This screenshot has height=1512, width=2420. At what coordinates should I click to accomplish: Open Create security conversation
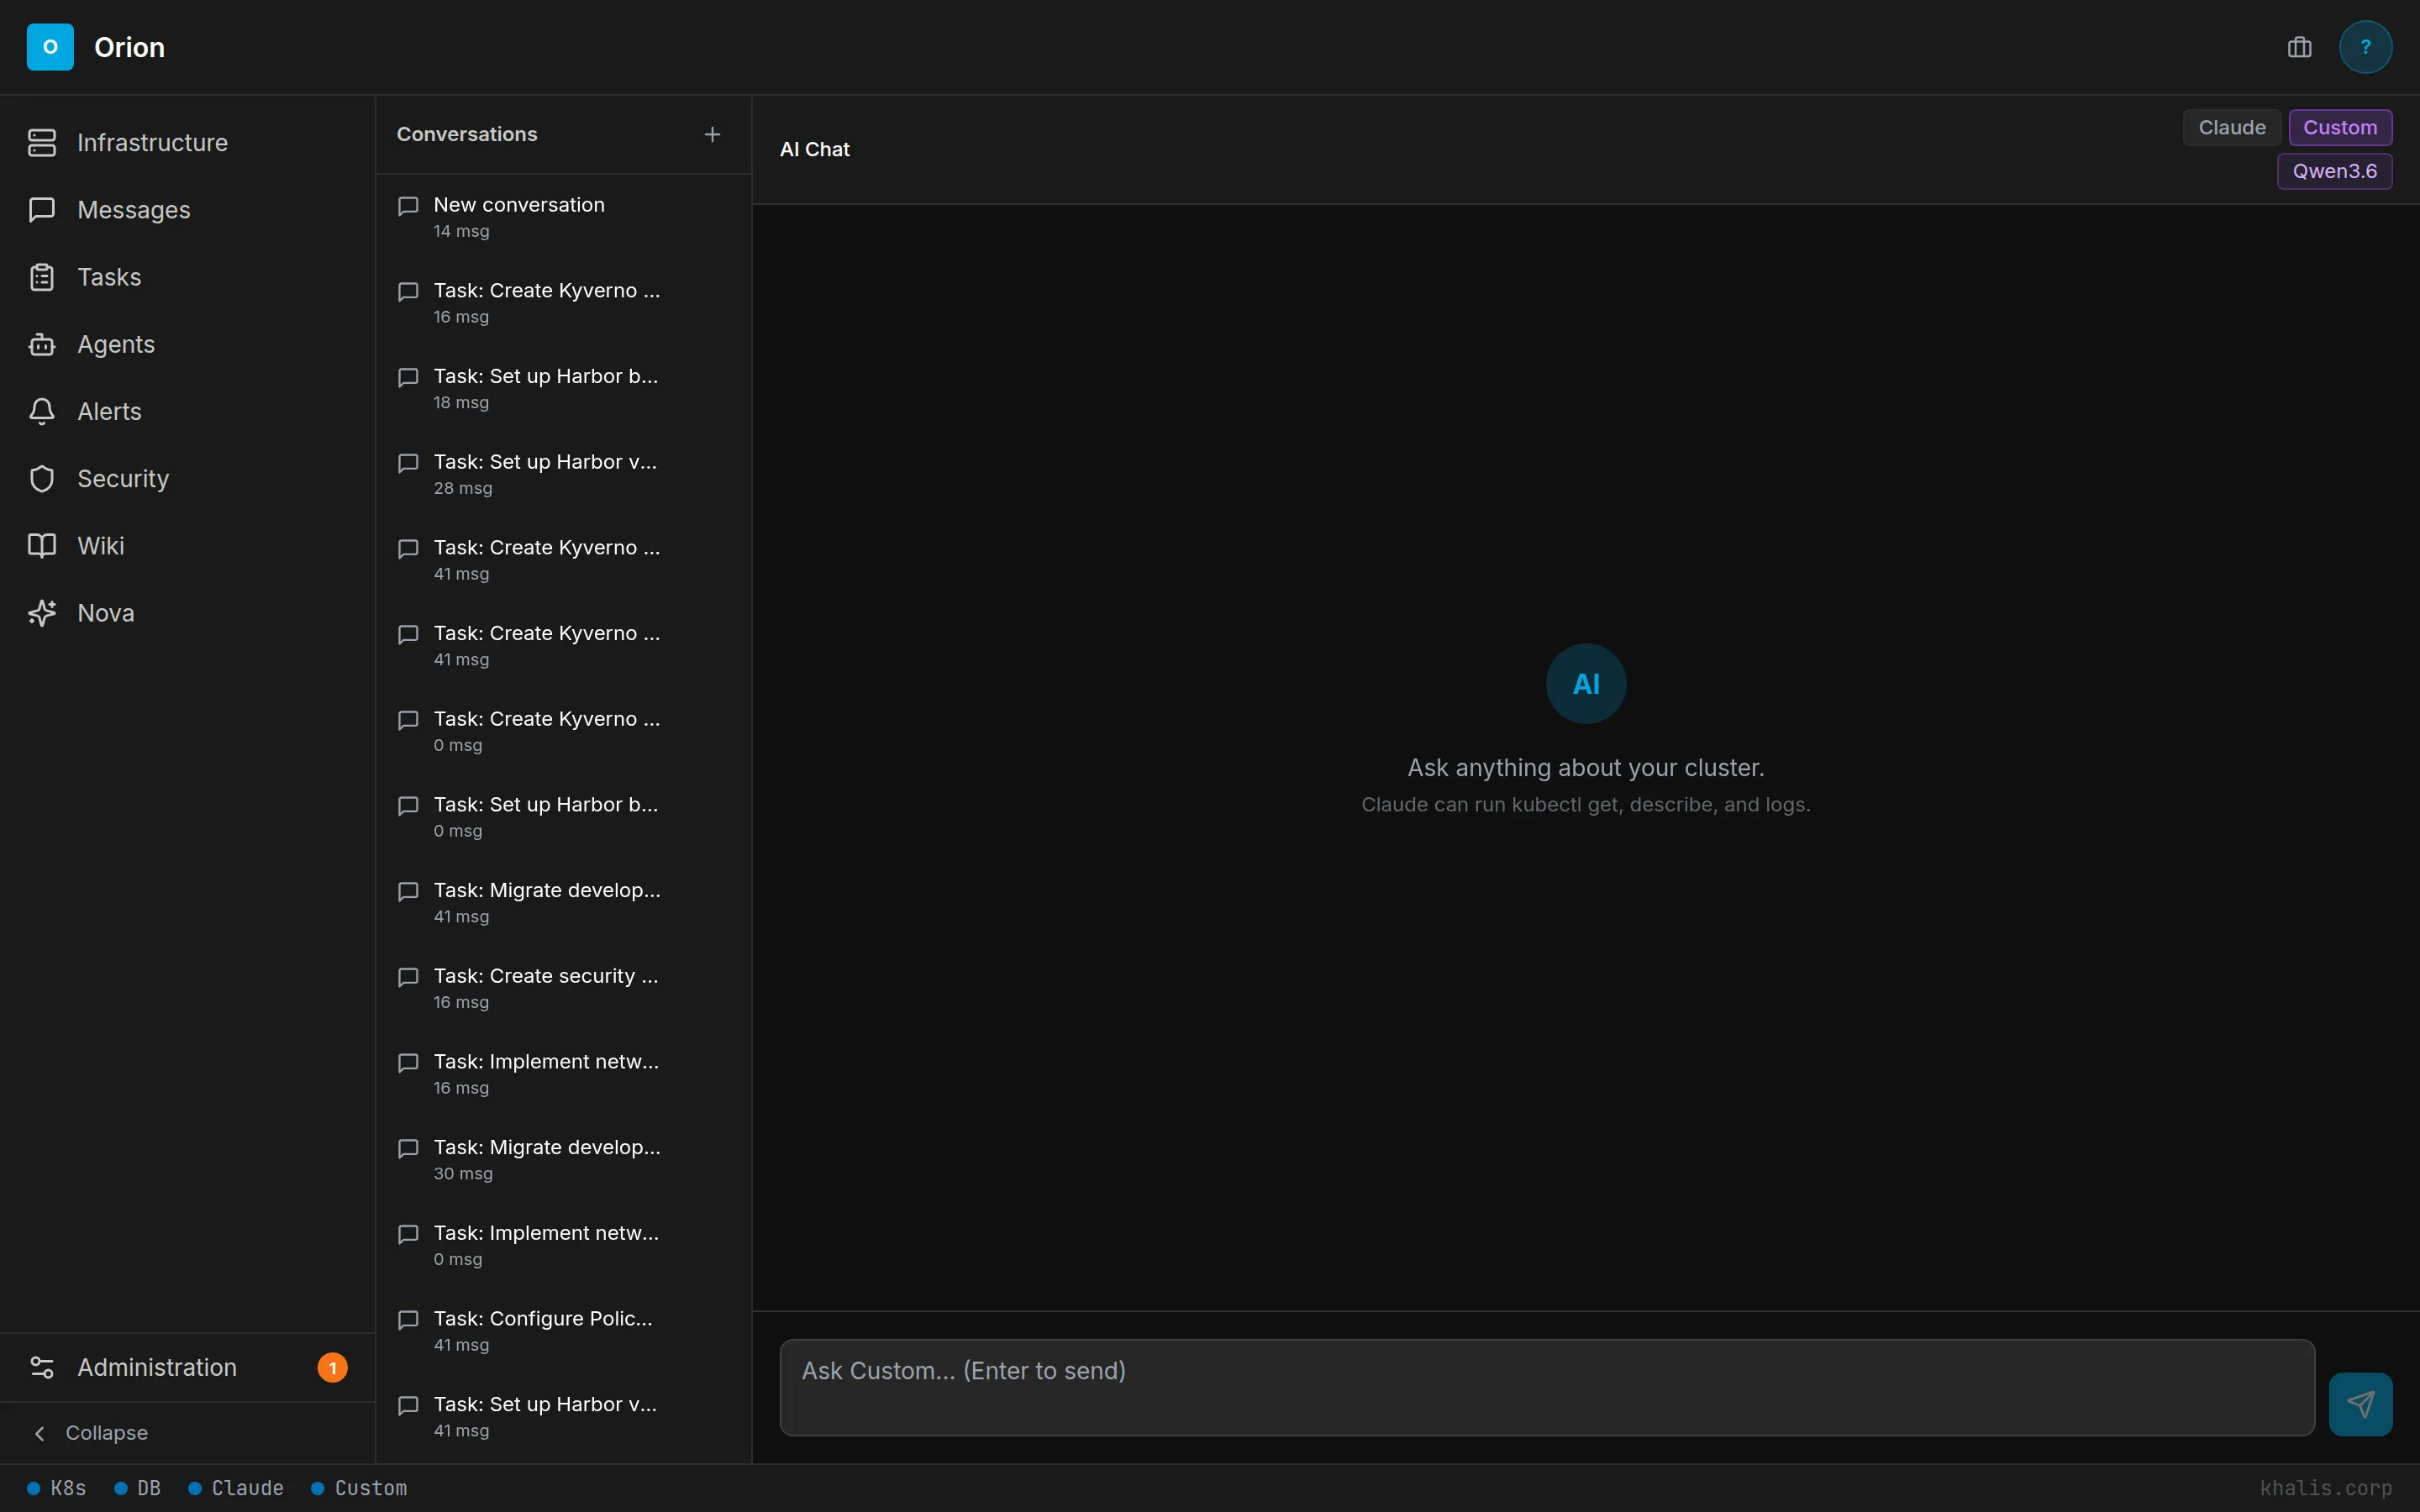(563, 988)
